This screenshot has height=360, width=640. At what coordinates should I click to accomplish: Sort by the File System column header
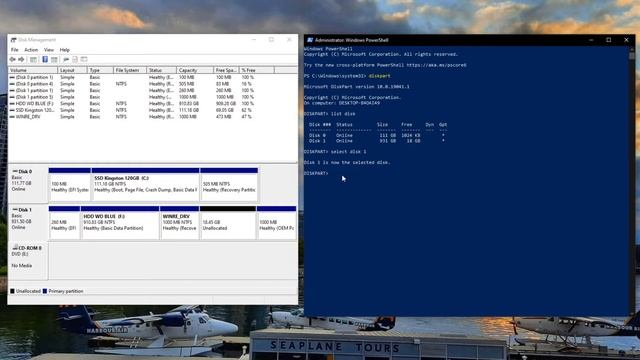pos(130,70)
